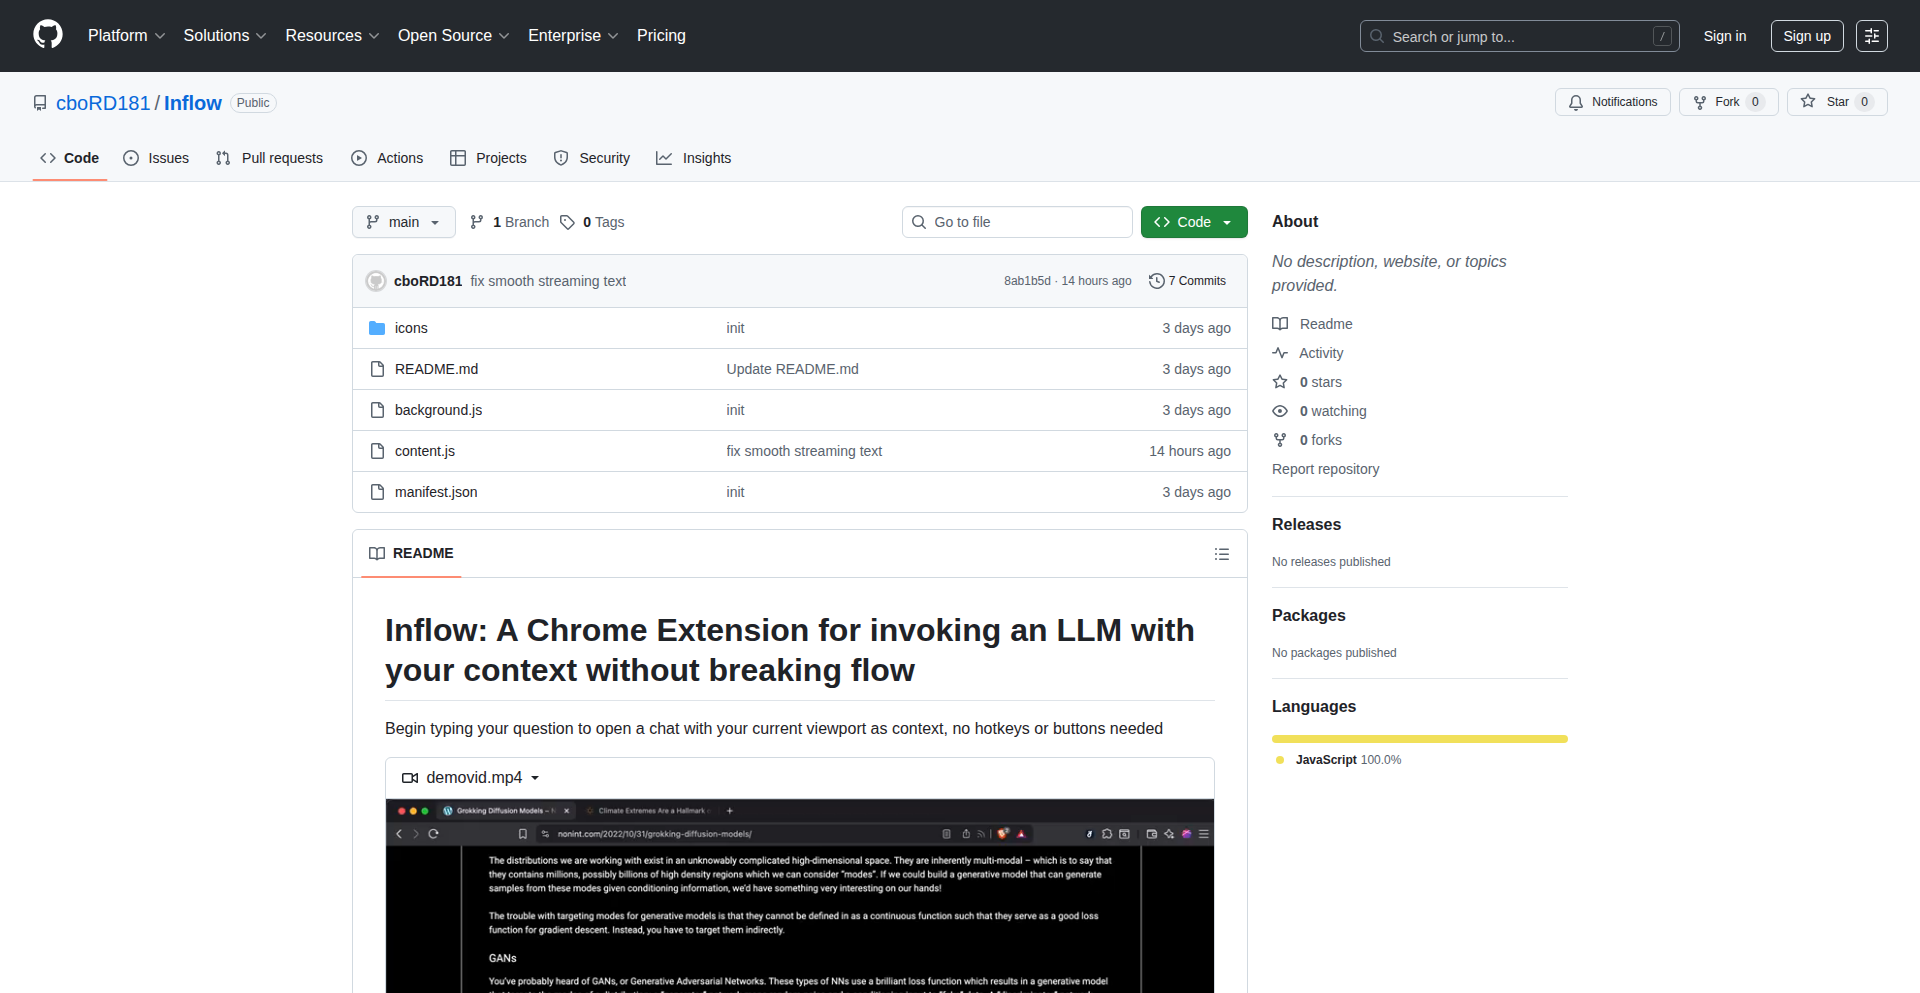Click fork icon next to 0 forks
The width and height of the screenshot is (1920, 993).
pyautogui.click(x=1280, y=440)
